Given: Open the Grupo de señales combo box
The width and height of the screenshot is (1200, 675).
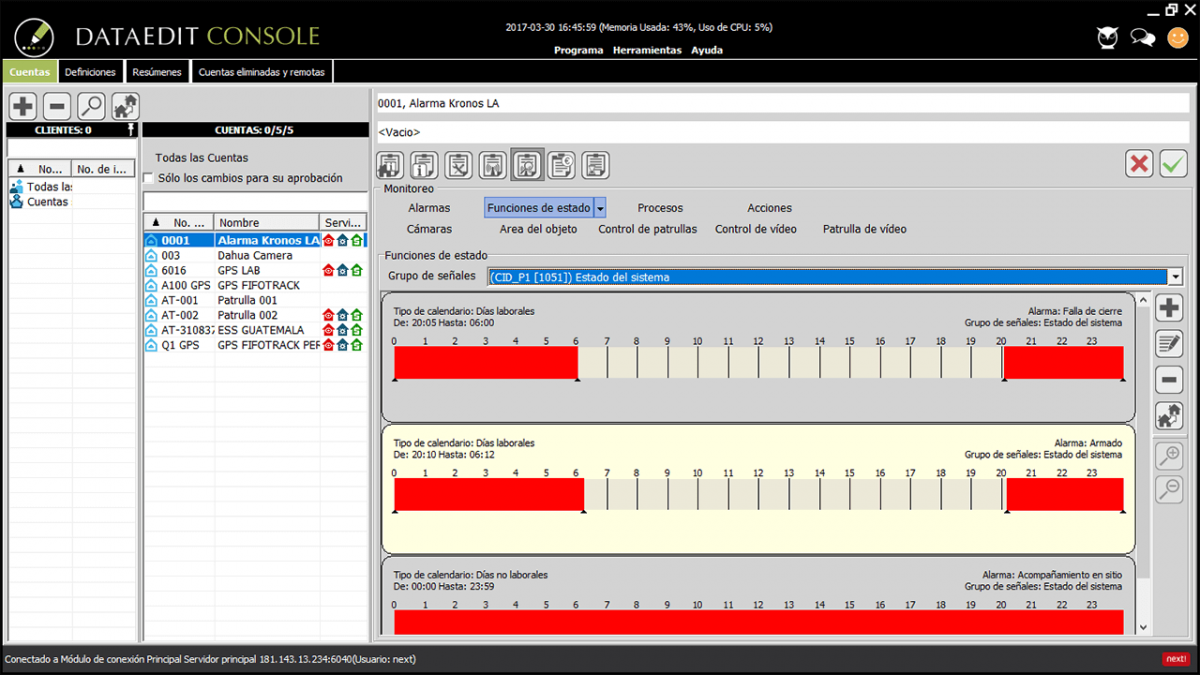Looking at the screenshot, I should (1175, 277).
